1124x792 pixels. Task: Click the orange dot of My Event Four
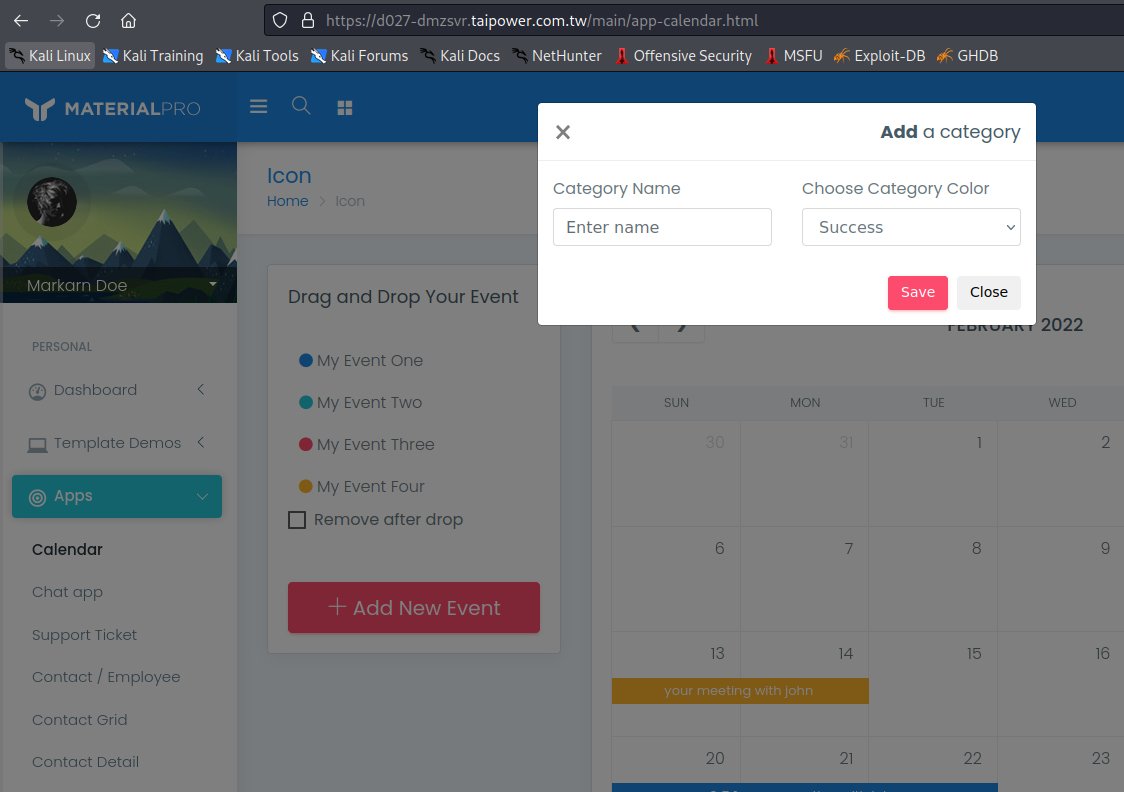coord(305,486)
